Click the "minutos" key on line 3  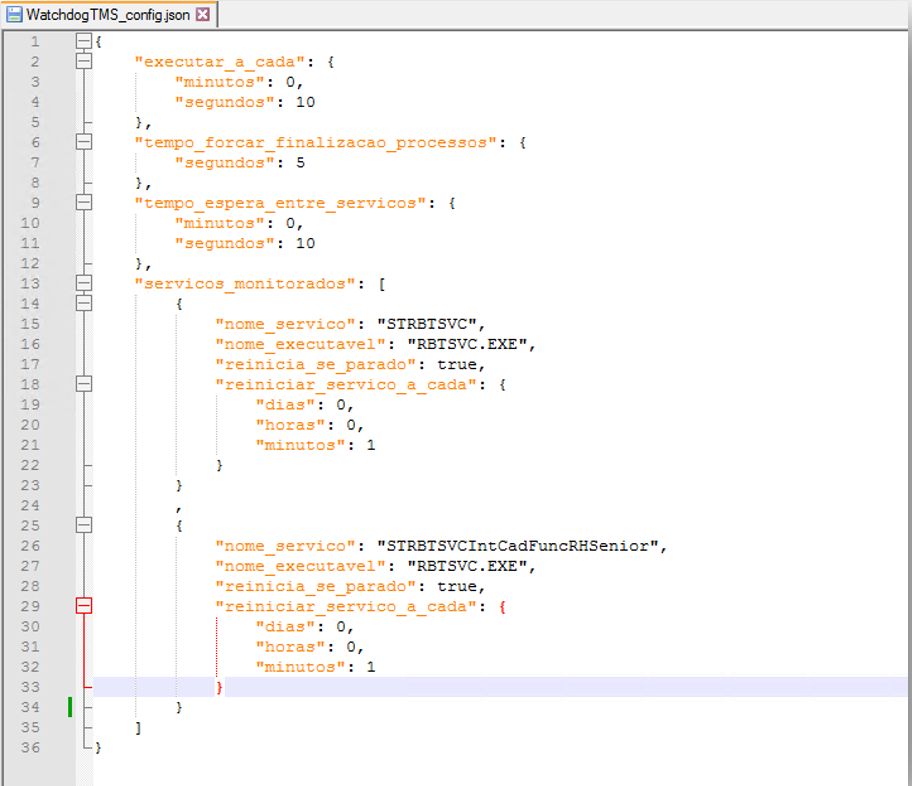220,82
